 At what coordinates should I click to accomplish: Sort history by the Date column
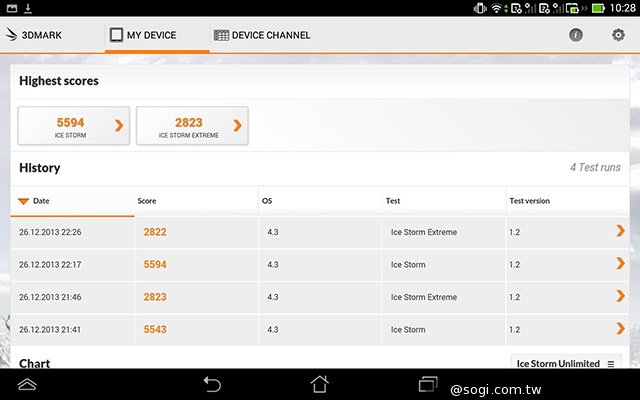(x=40, y=201)
